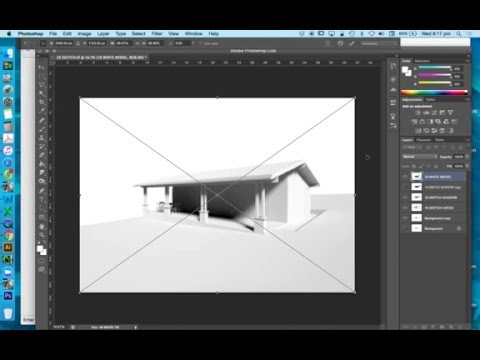
Task: Toggle maintain aspect ratio link
Action: (x=138, y=43)
